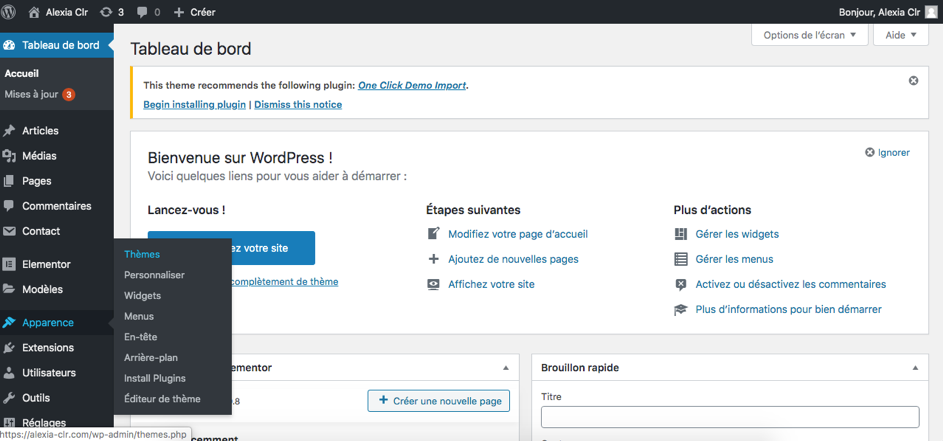Open Éditeur de thème from the submenu
943x441 pixels.
[162, 399]
